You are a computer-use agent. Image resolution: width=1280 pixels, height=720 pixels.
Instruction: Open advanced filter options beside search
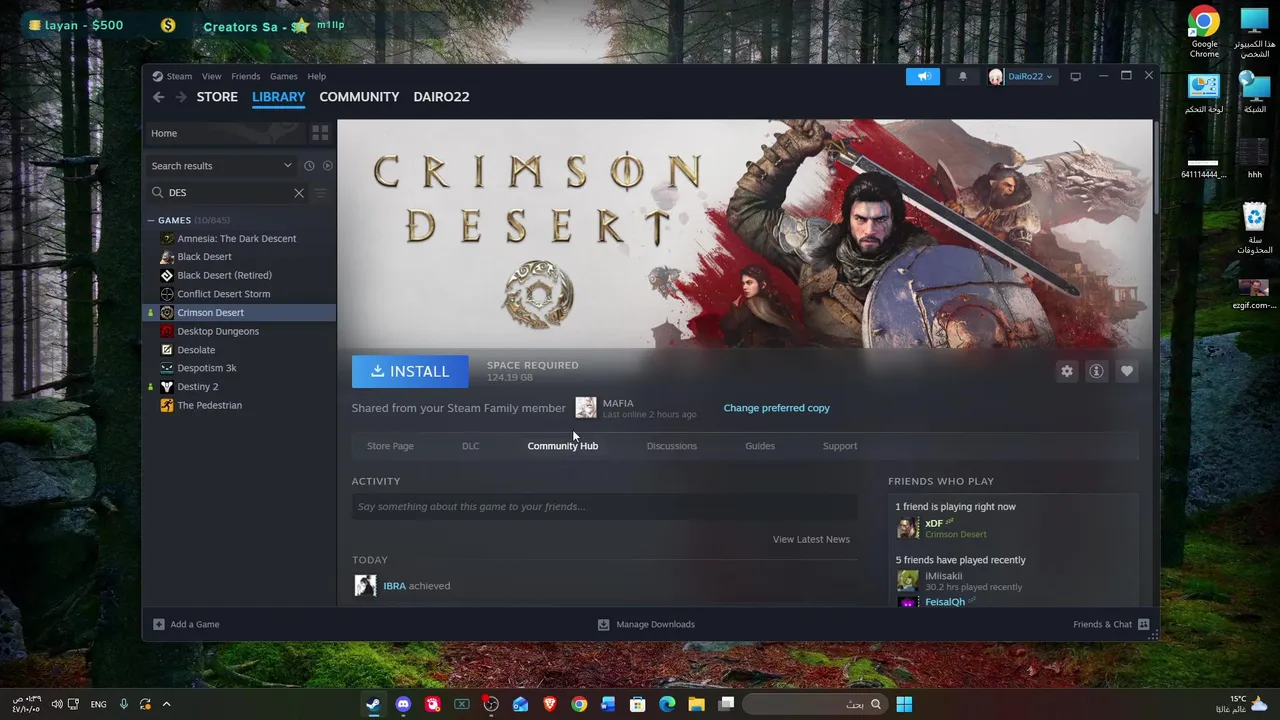click(x=321, y=193)
